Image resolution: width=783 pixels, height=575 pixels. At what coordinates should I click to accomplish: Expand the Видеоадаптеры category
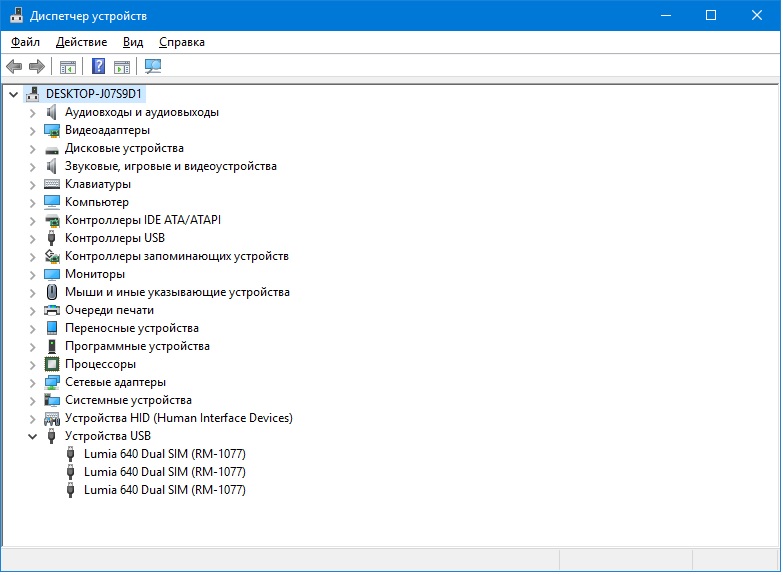point(32,131)
